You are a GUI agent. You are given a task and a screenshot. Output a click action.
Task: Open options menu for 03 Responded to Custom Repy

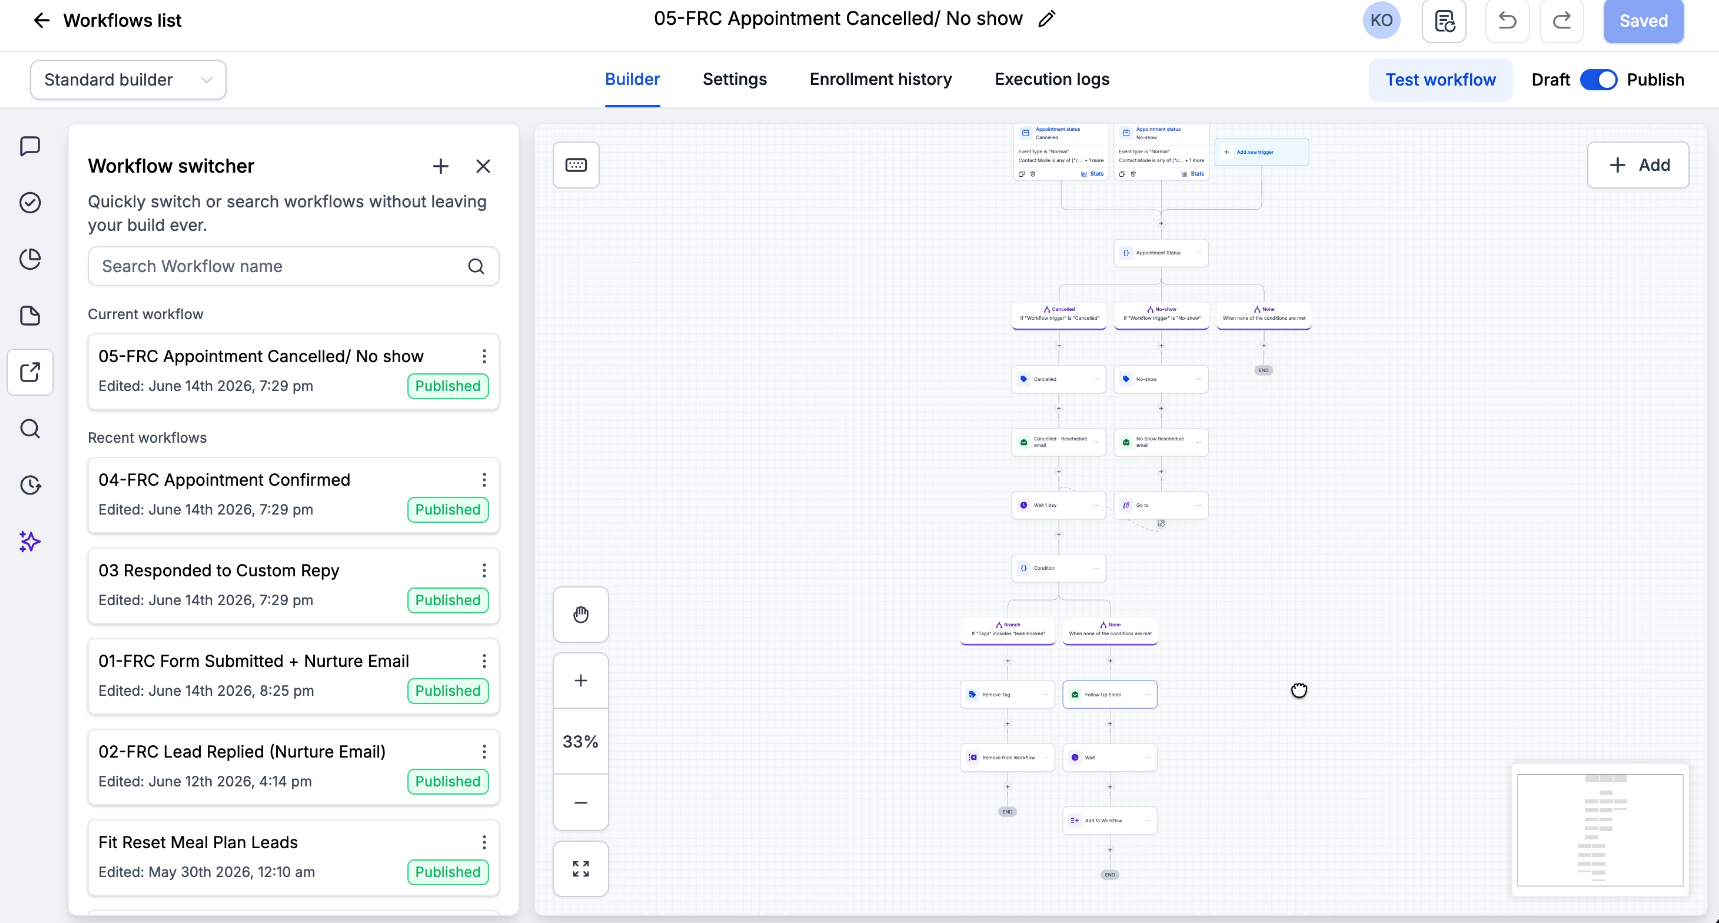(x=484, y=570)
